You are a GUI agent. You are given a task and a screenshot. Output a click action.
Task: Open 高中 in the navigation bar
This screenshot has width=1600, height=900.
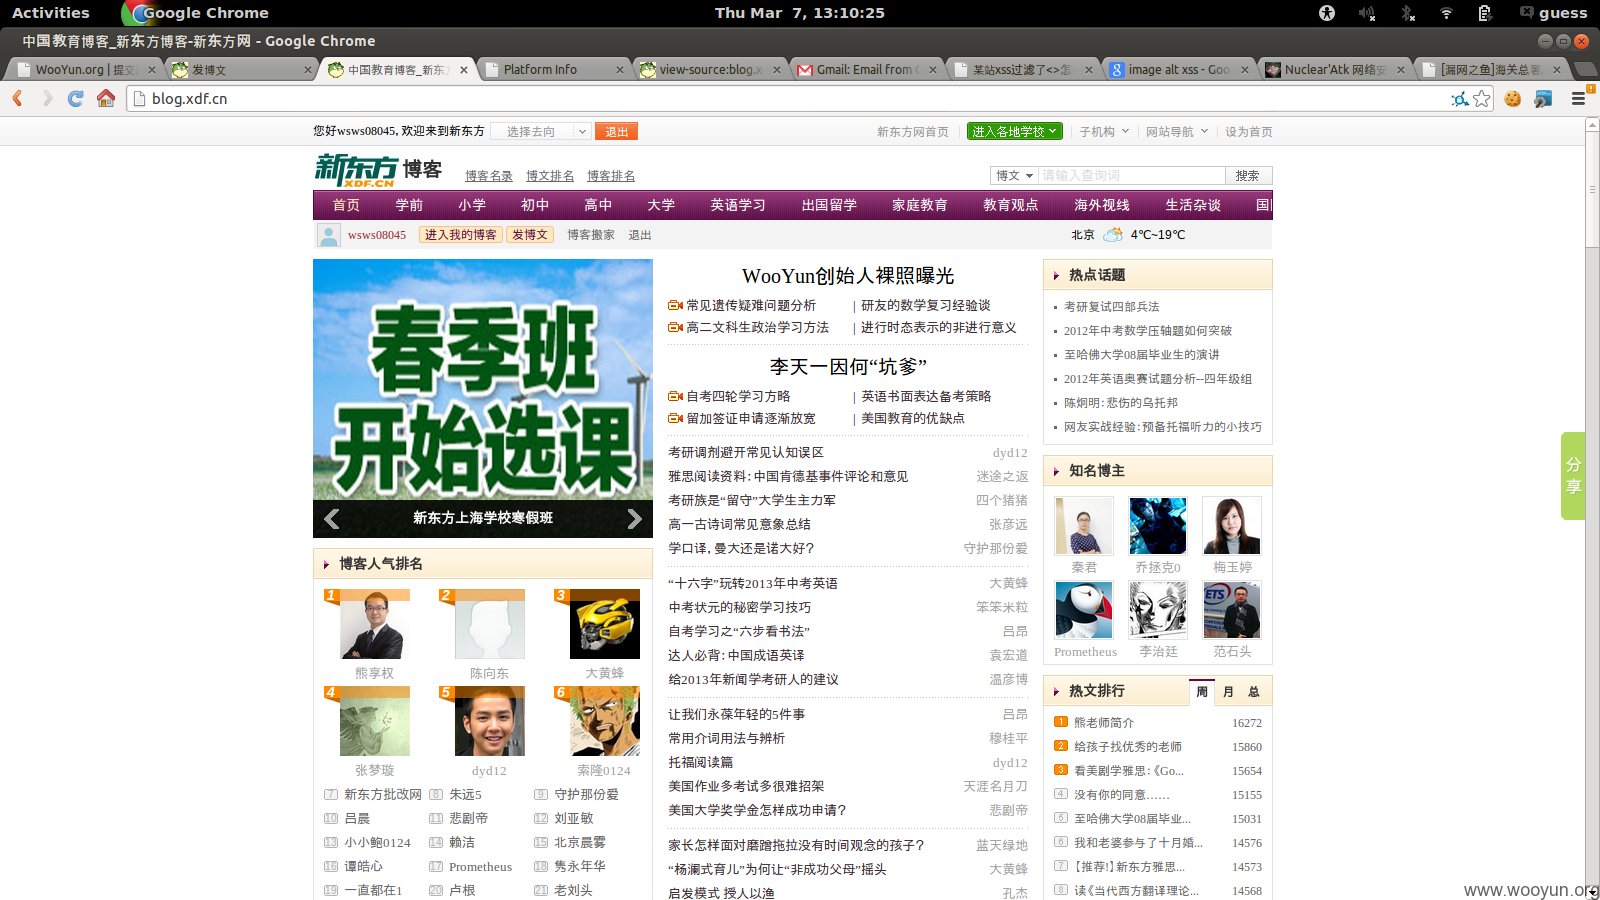coord(598,205)
